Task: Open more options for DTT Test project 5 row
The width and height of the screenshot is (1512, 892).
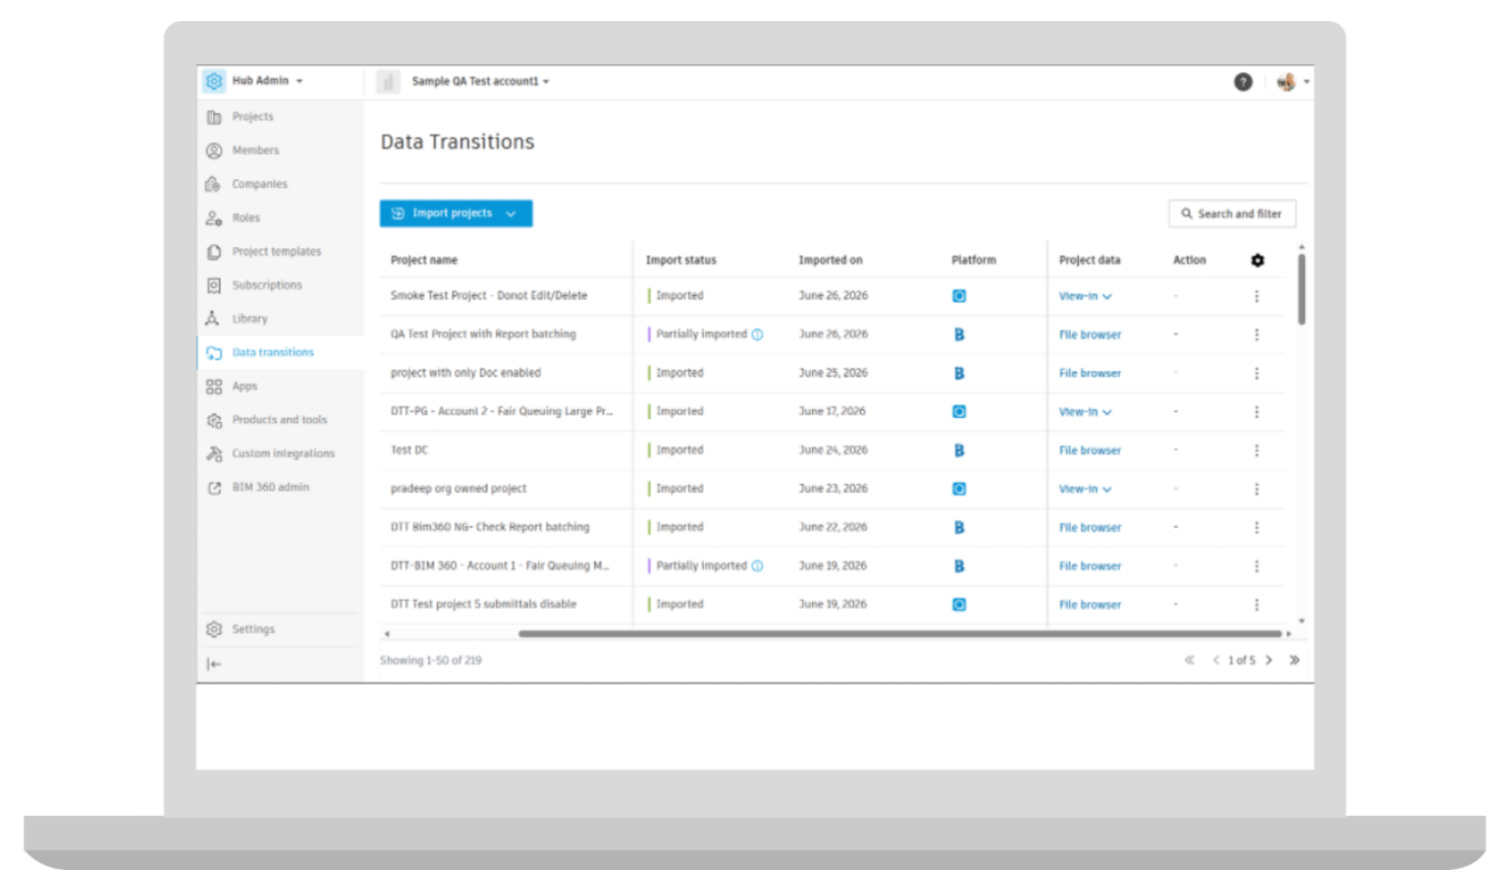Action: [x=1257, y=605]
